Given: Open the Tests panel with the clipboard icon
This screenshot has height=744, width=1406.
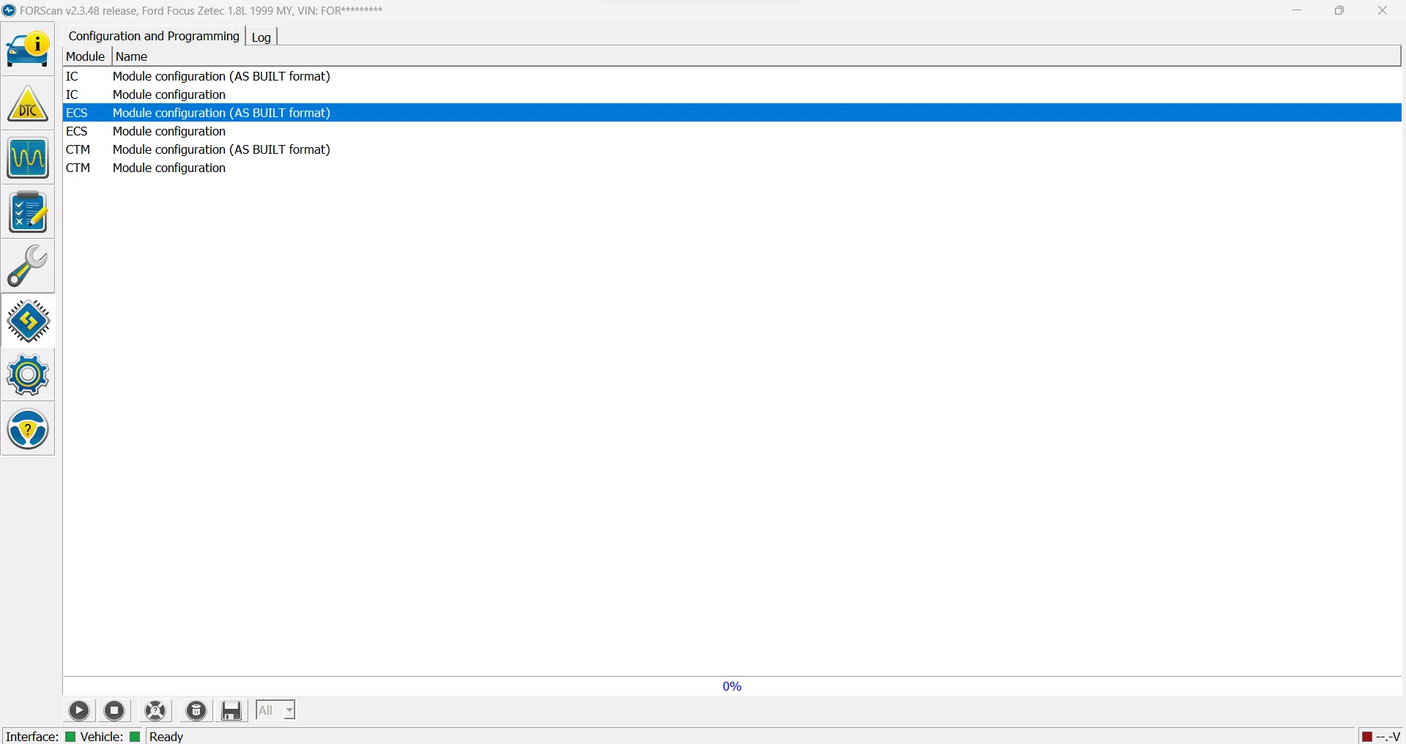Looking at the screenshot, I should pos(27,211).
